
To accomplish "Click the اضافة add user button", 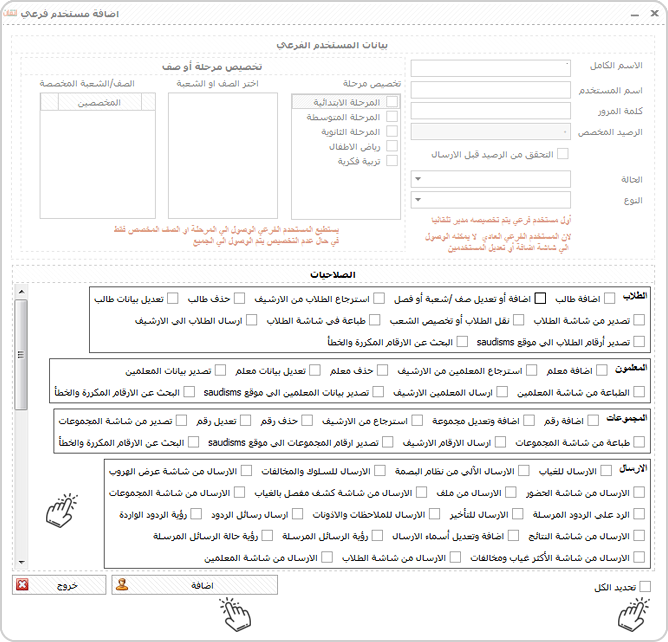I will (x=195, y=585).
